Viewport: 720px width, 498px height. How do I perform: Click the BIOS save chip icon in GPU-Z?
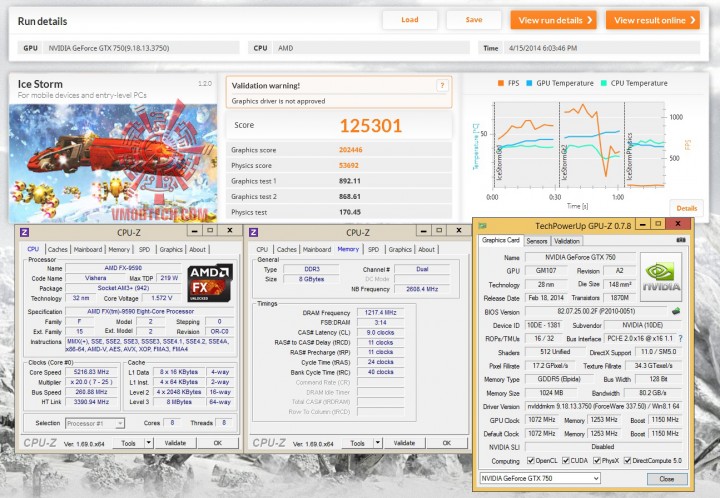coord(675,311)
